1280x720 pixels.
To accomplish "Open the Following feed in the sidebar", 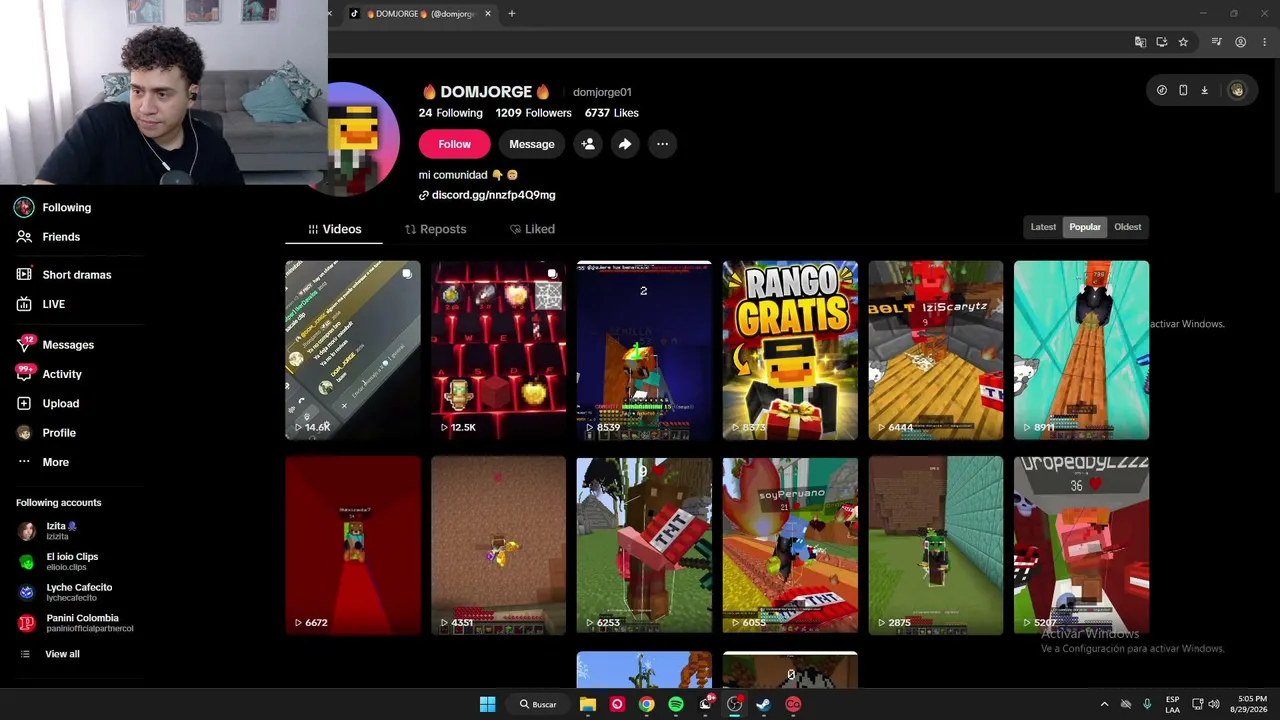I will (x=66, y=207).
